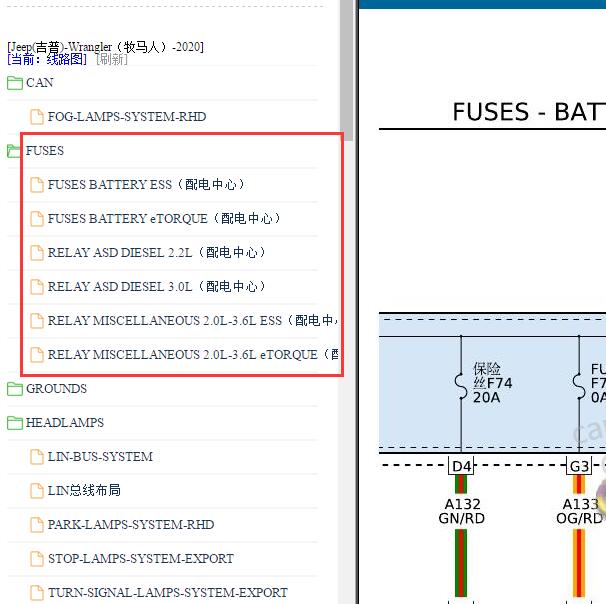Open RELAY ASD DIESEL 3.0L diagram
This screenshot has height=604, width=606.
[x=157, y=287]
